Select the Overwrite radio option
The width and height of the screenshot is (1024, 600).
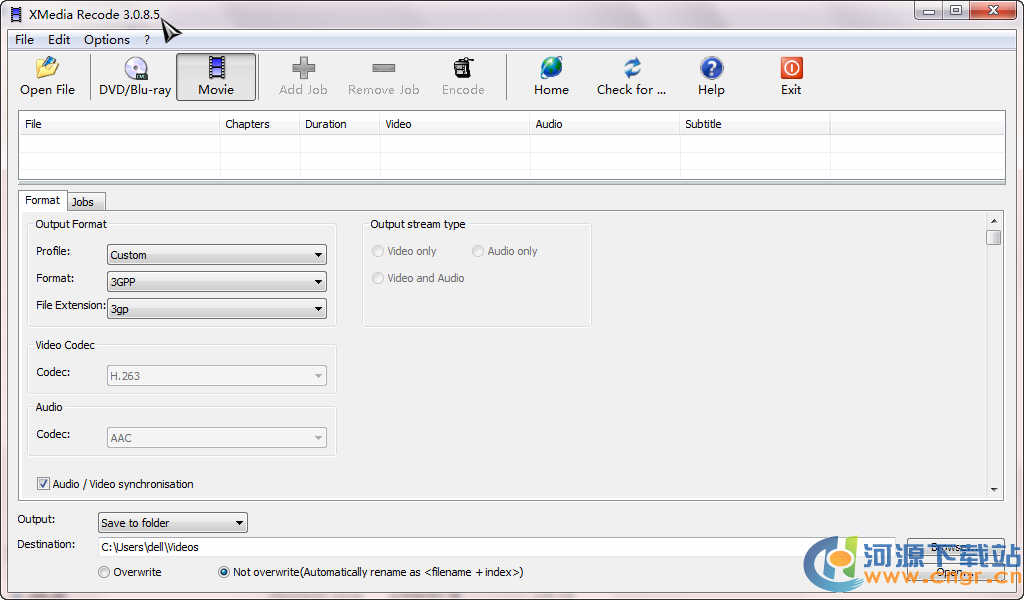pyautogui.click(x=104, y=572)
